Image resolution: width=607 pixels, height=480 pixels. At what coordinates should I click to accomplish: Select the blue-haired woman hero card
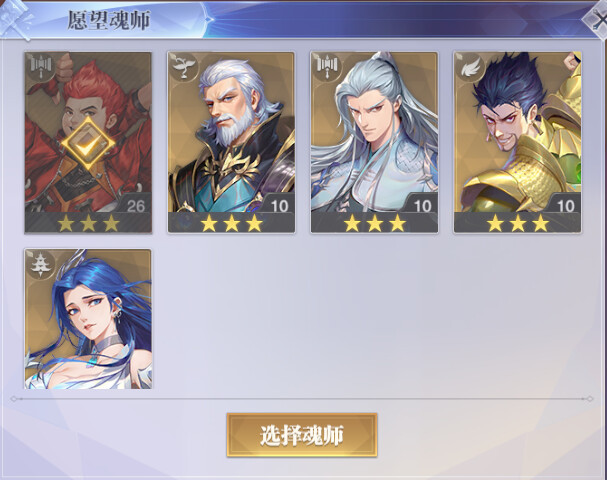(x=88, y=319)
